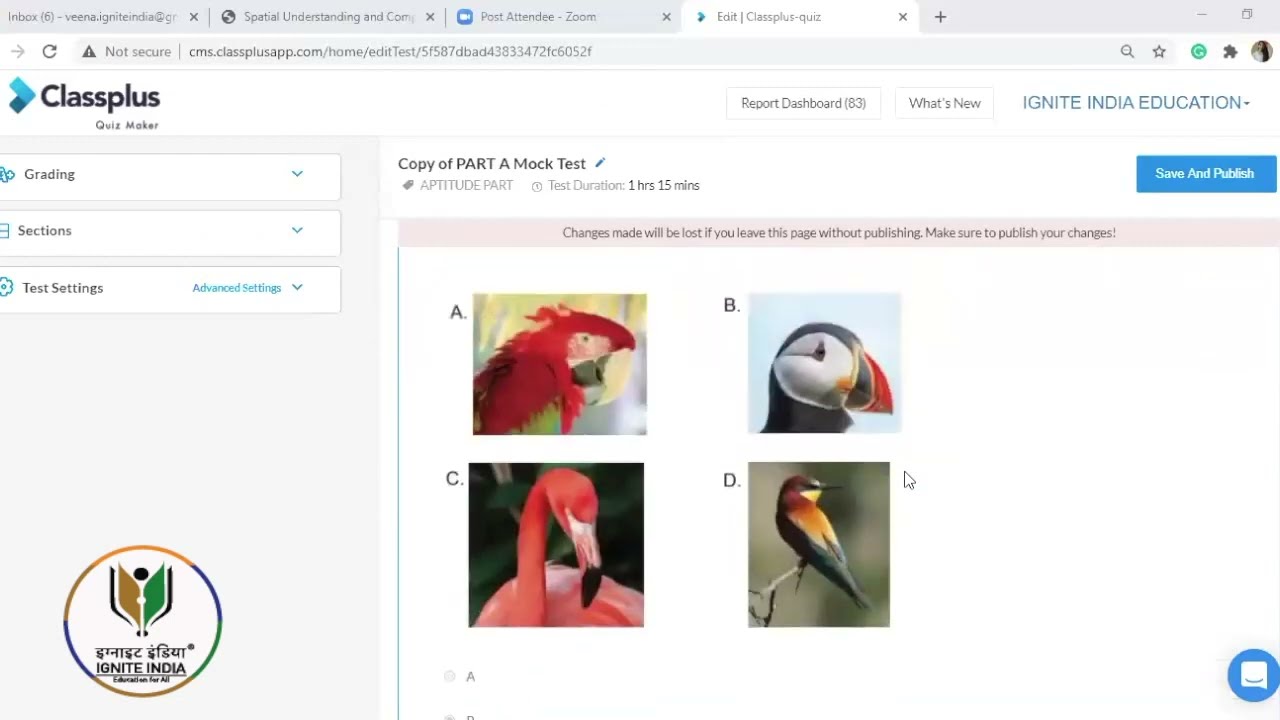This screenshot has width=1280, height=720.
Task: Click the Not secure warning icon
Action: pyautogui.click(x=89, y=51)
